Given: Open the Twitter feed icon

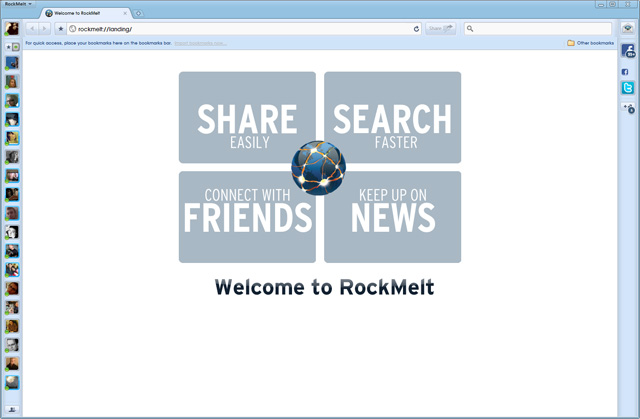Looking at the screenshot, I should (628, 88).
